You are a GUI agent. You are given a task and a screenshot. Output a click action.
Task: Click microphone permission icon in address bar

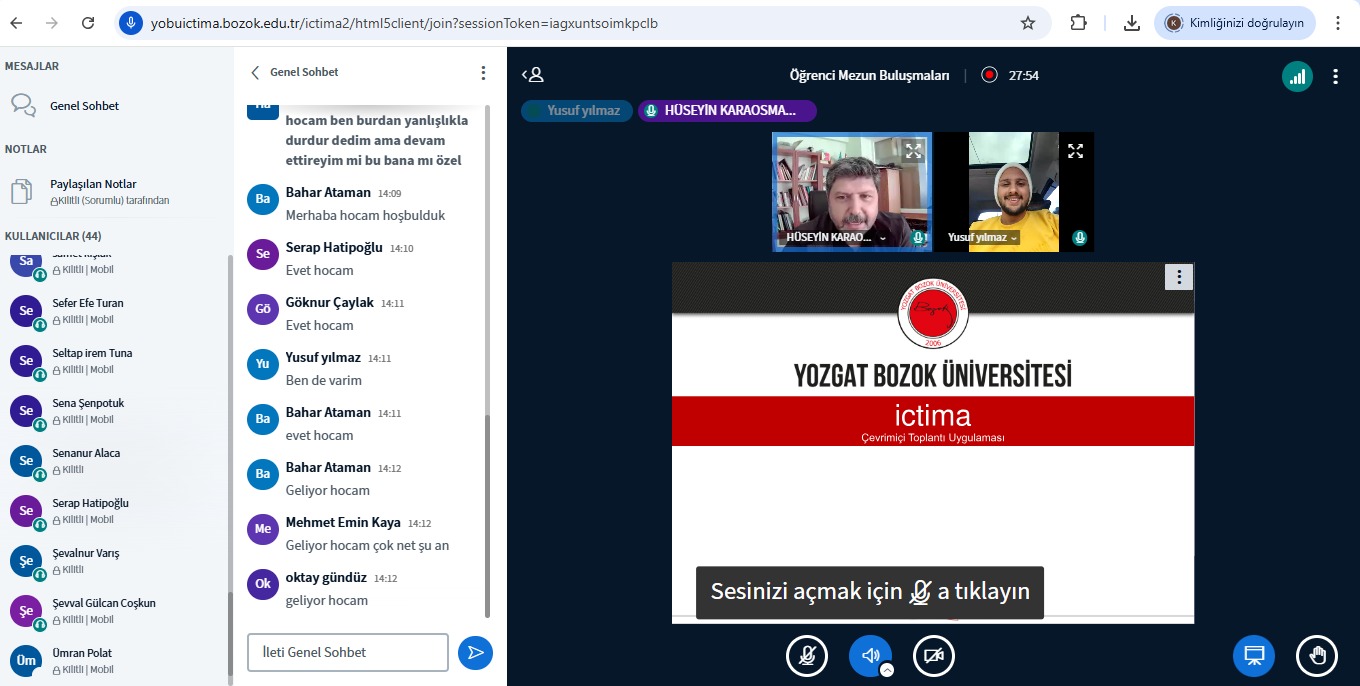(x=131, y=22)
